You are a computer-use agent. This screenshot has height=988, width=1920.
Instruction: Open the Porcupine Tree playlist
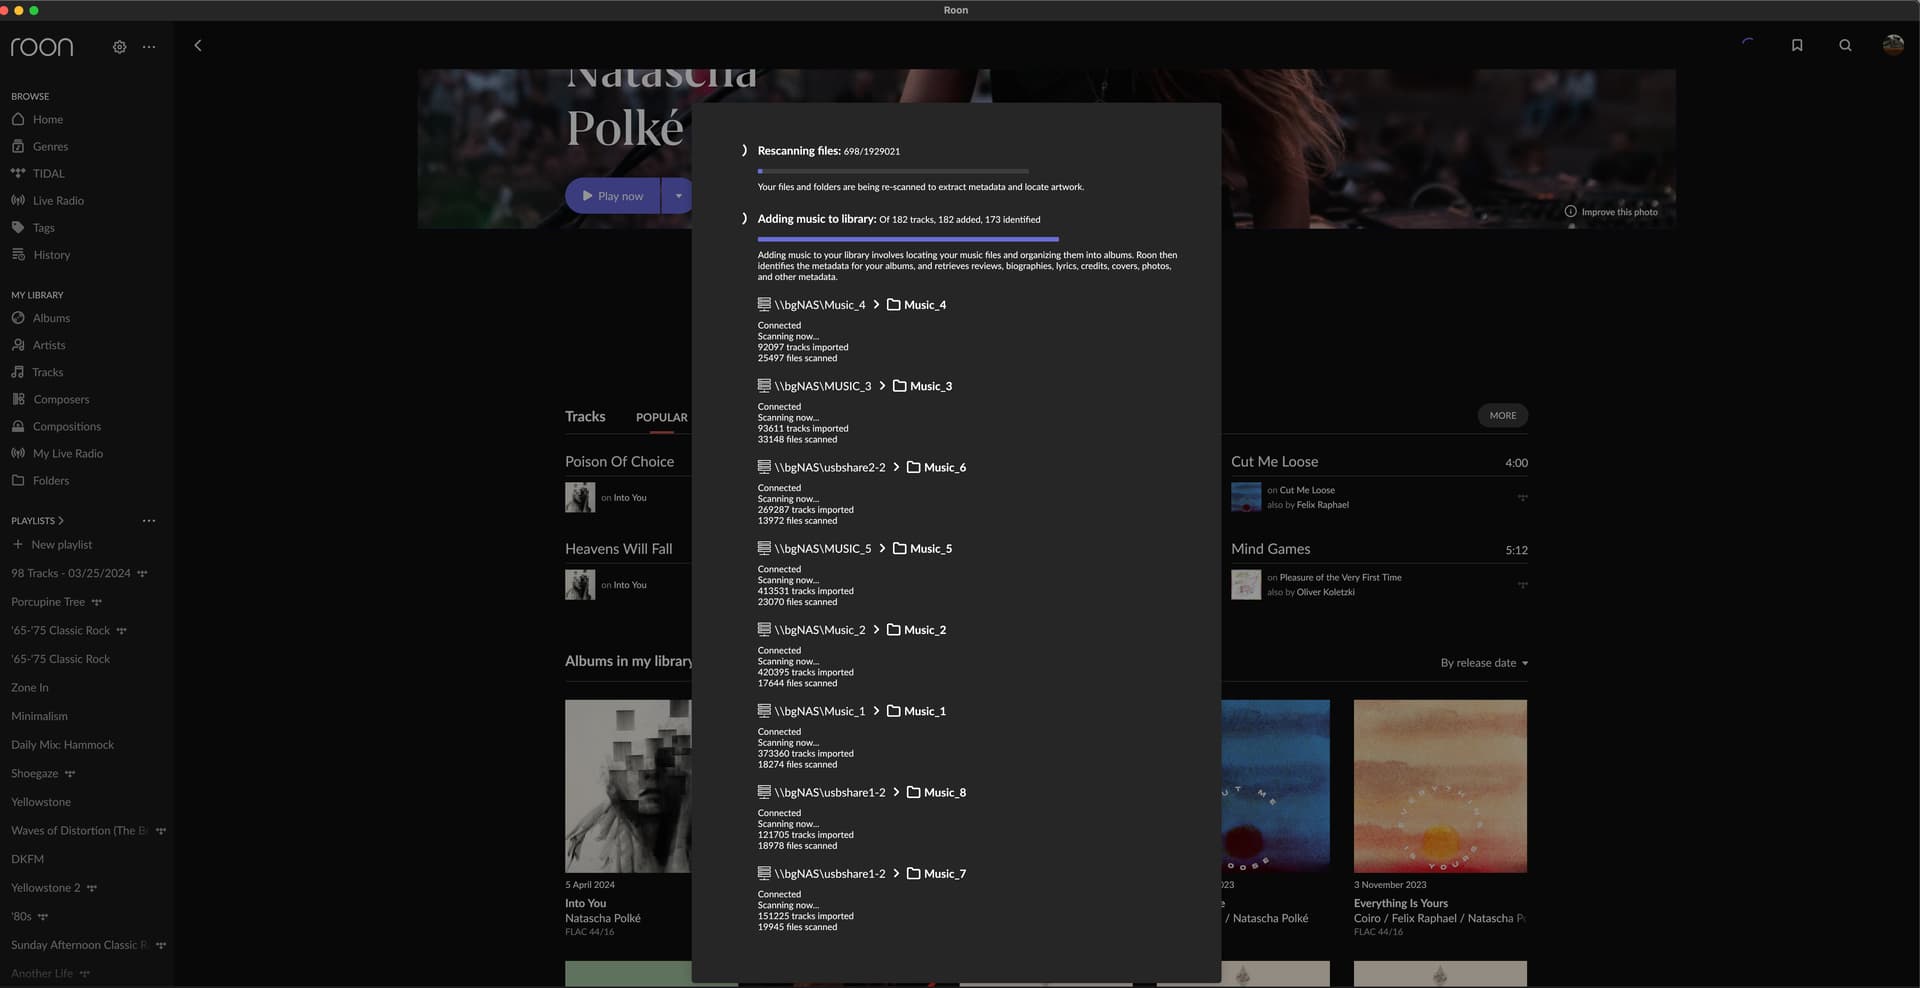pyautogui.click(x=48, y=602)
